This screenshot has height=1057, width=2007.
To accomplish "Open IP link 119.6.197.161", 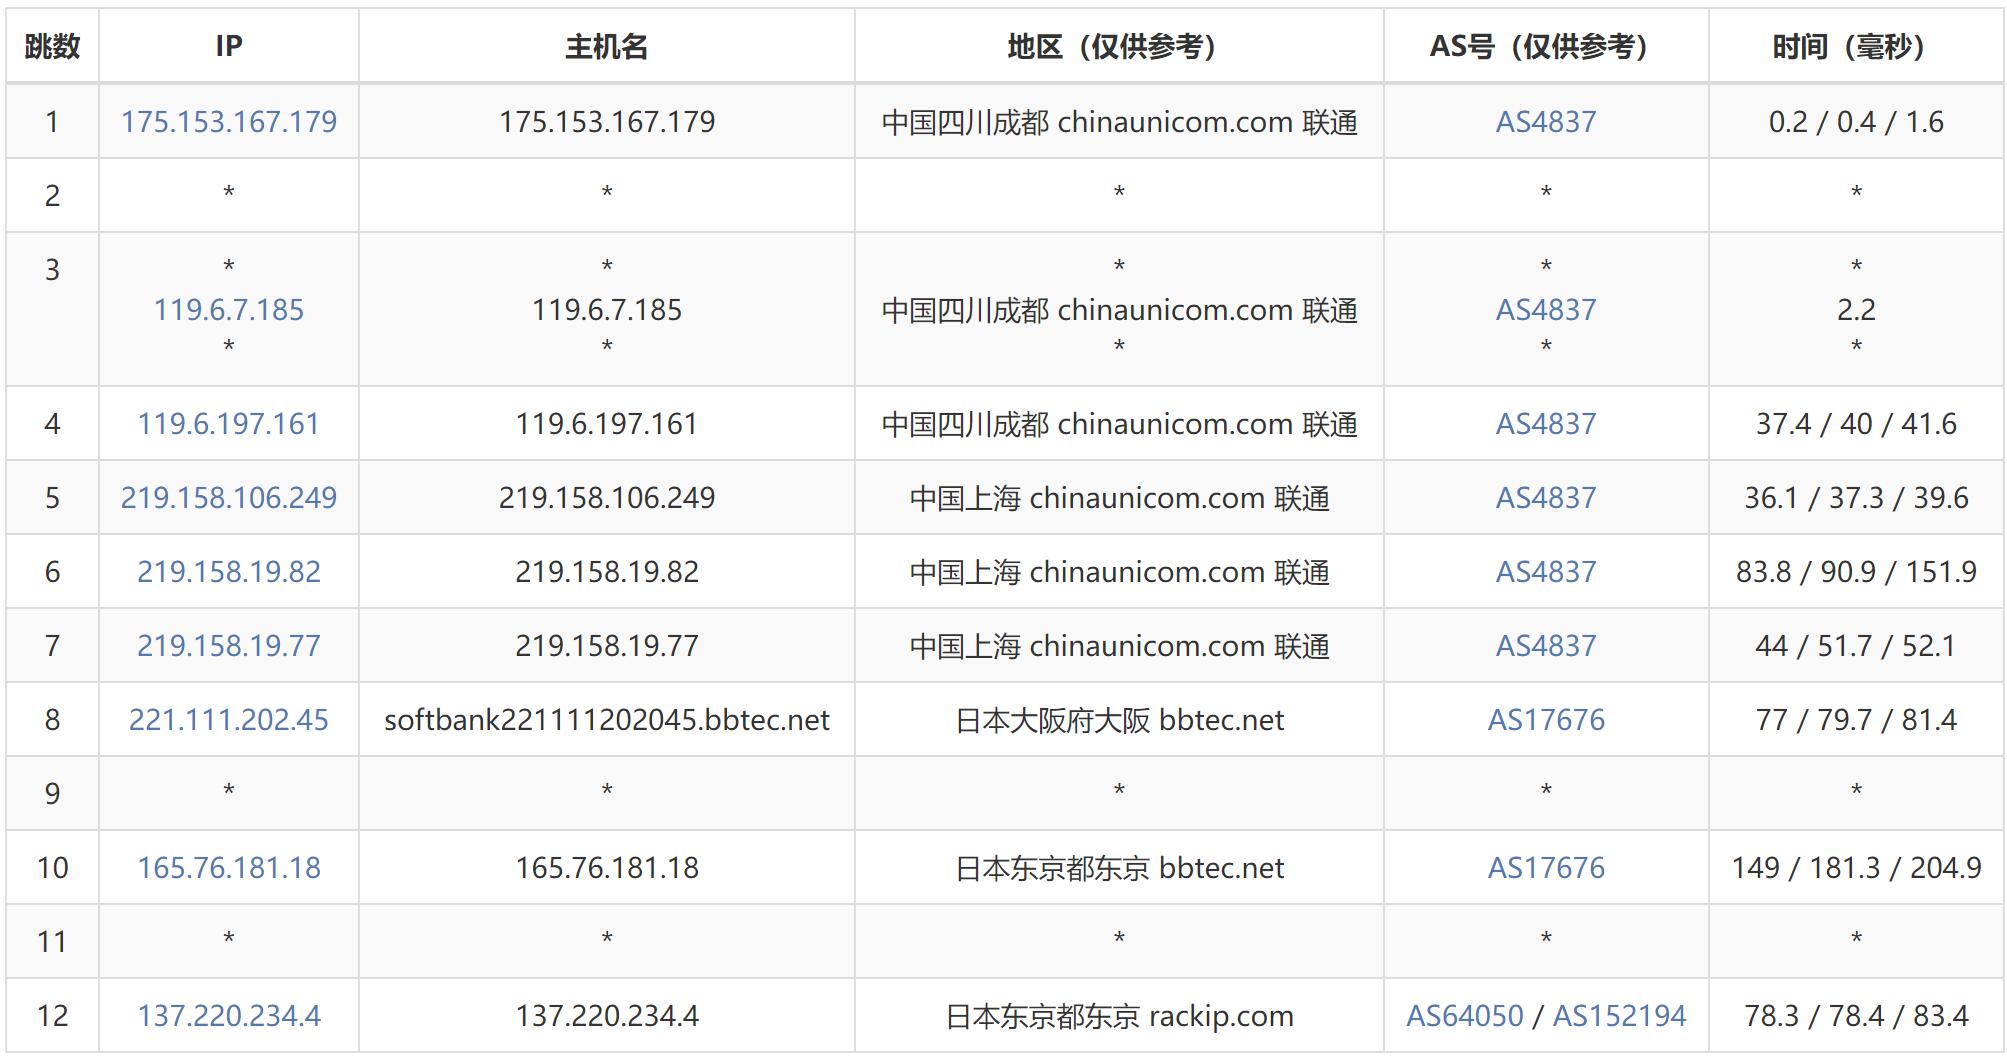I will [229, 424].
